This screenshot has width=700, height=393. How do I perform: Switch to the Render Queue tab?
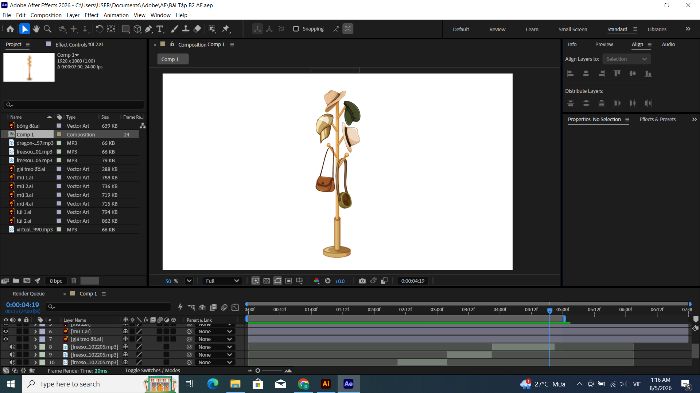[x=29, y=294]
